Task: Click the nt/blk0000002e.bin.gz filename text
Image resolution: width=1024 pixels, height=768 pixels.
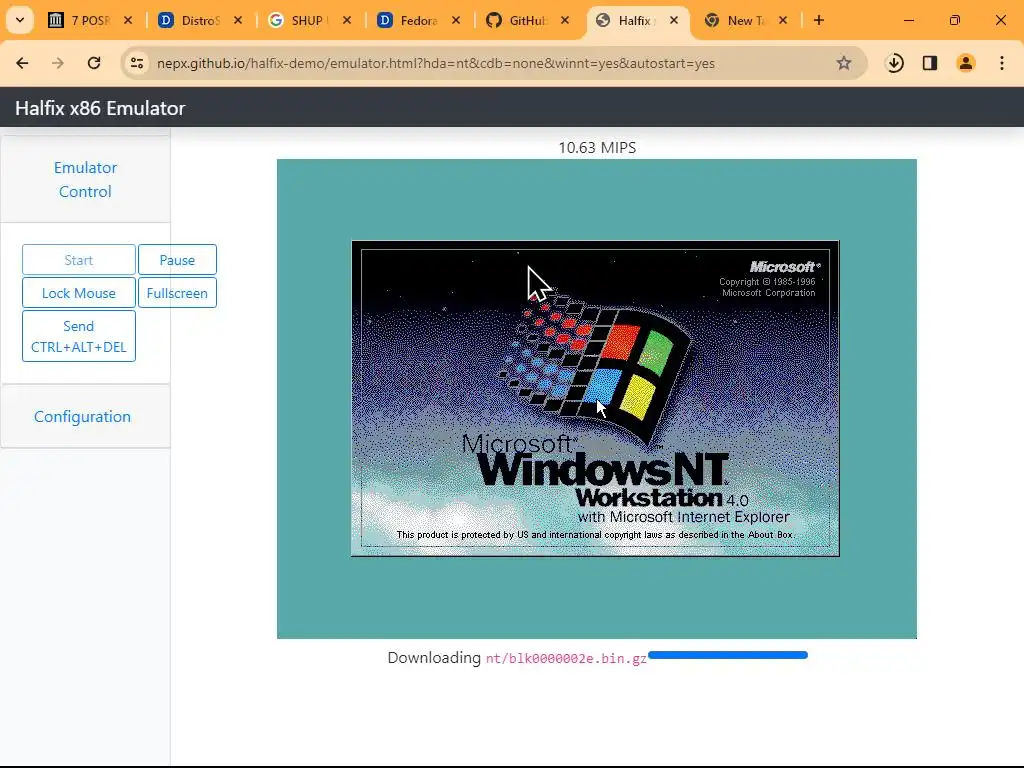Action: pos(566,658)
